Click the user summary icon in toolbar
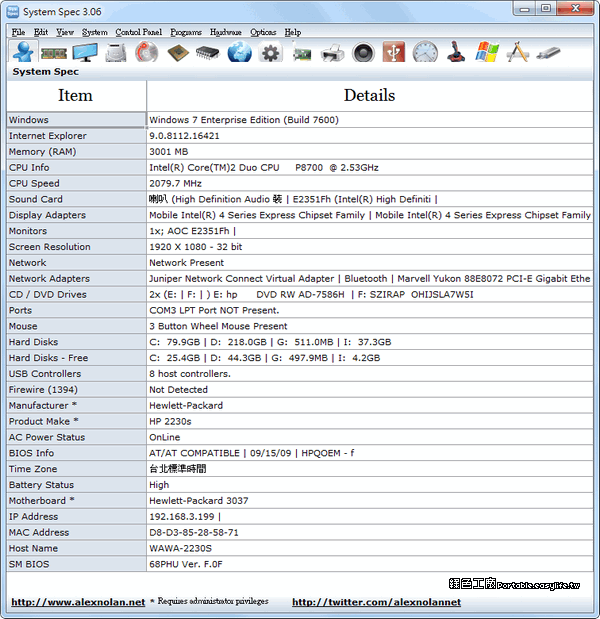This screenshot has height=619, width=600. tap(23, 52)
